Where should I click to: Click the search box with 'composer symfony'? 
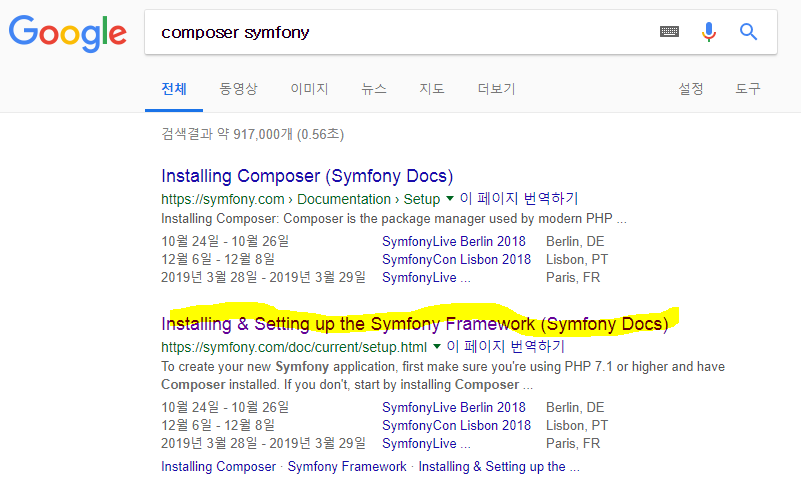click(x=400, y=32)
